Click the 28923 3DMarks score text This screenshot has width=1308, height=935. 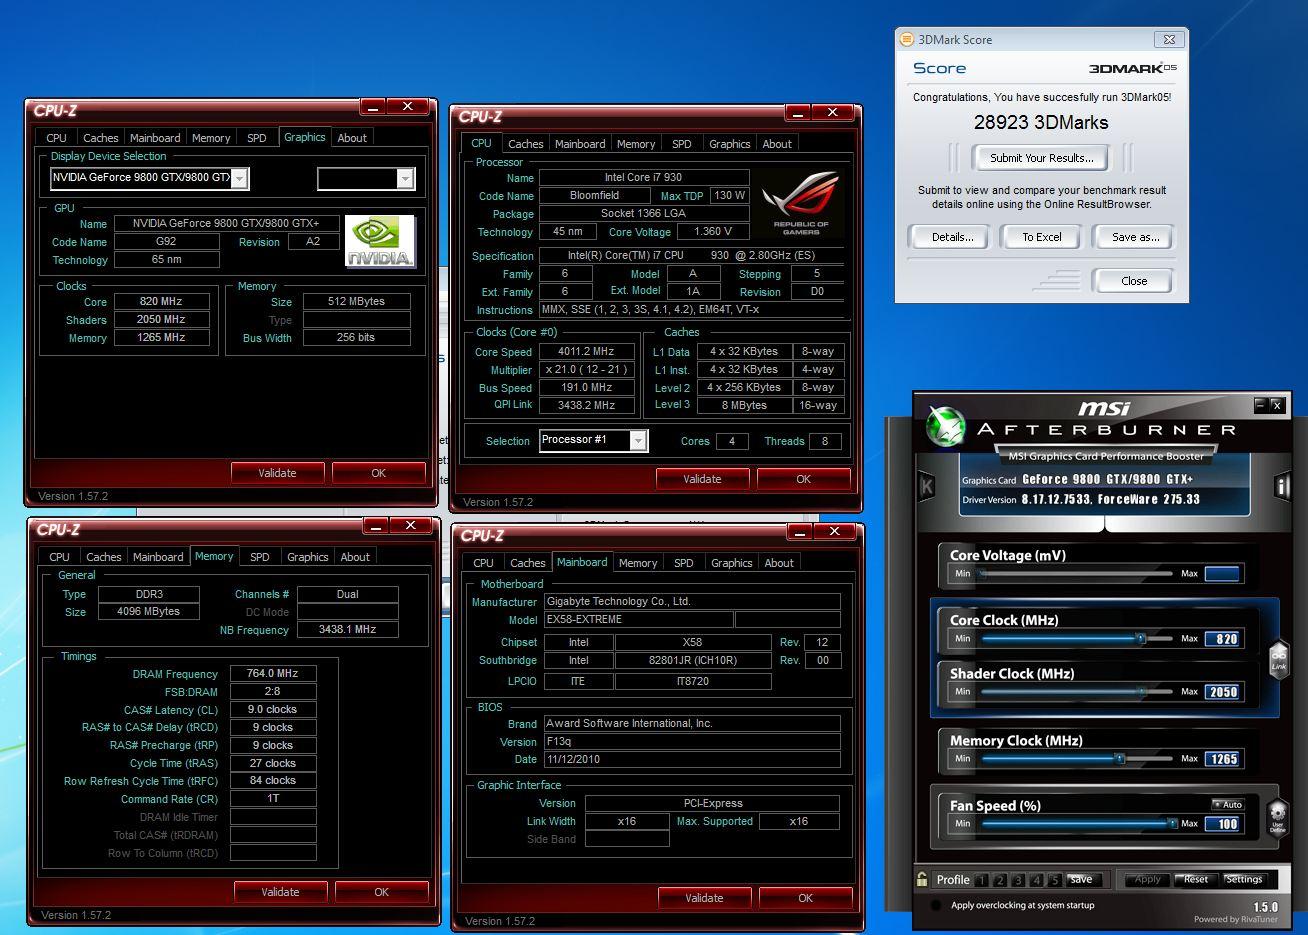click(1041, 122)
